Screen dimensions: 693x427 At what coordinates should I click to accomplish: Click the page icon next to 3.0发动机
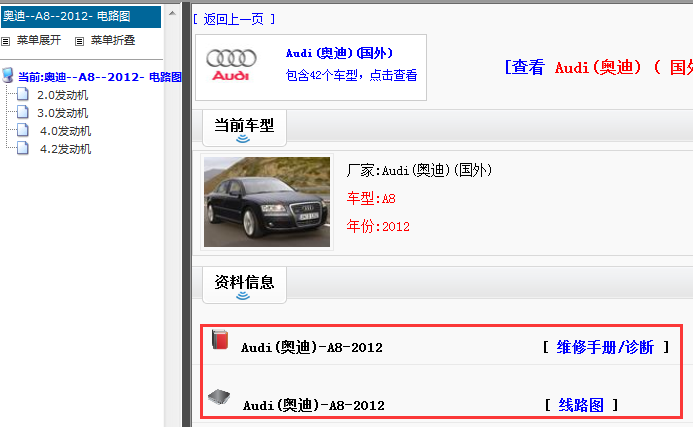(x=23, y=112)
